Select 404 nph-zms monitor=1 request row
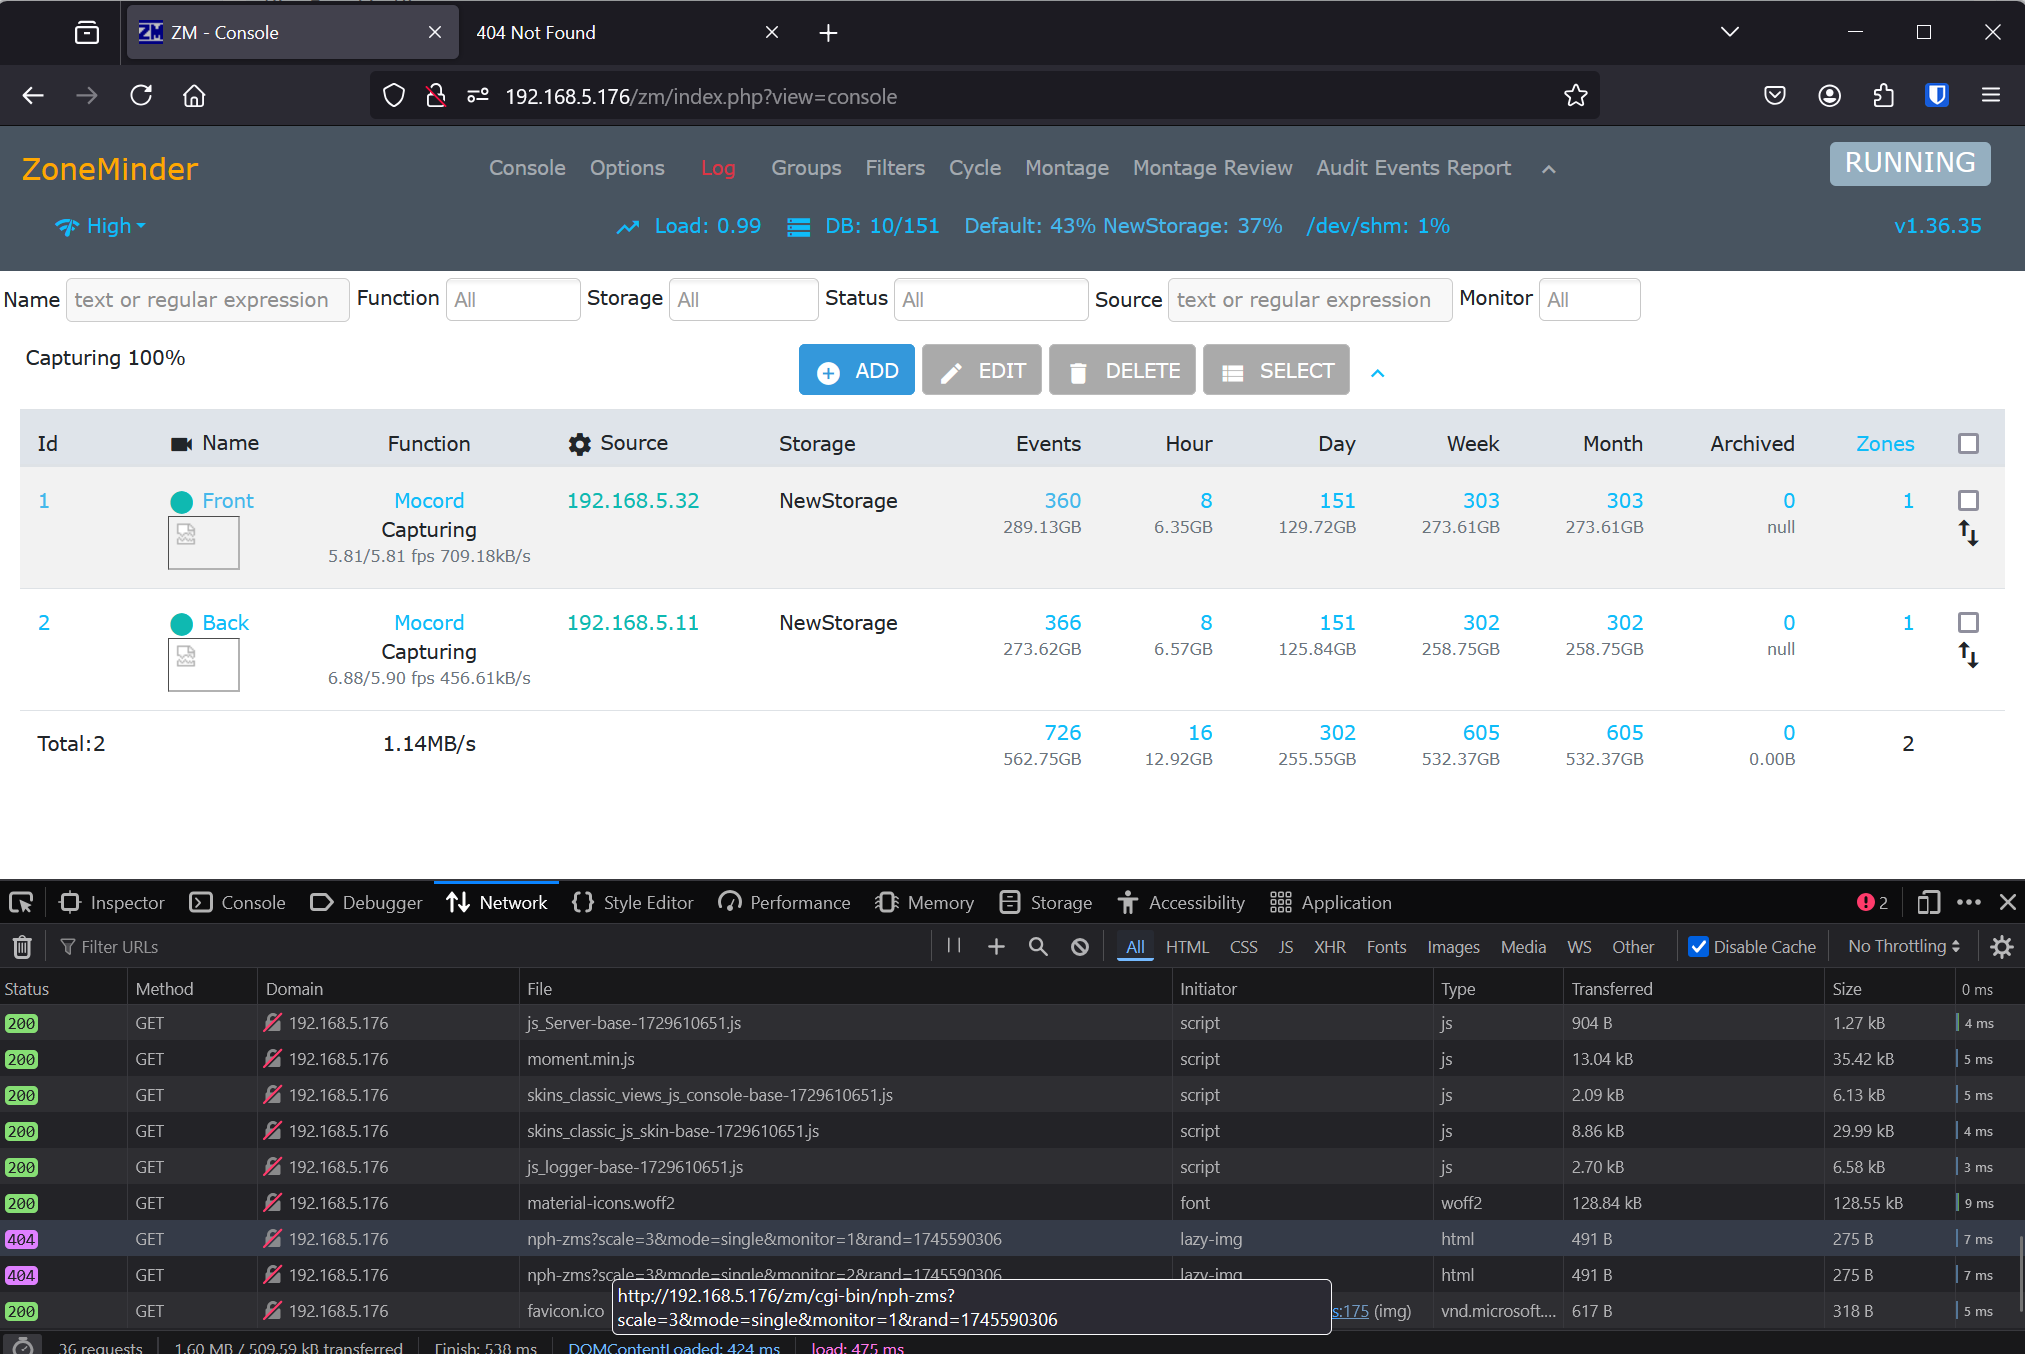2025x1354 pixels. (x=1012, y=1239)
